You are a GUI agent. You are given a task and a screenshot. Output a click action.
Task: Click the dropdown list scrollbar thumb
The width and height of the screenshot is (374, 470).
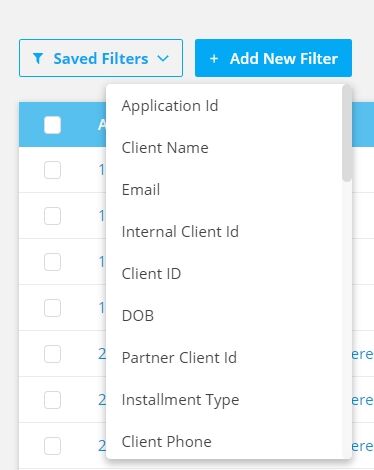point(347,133)
